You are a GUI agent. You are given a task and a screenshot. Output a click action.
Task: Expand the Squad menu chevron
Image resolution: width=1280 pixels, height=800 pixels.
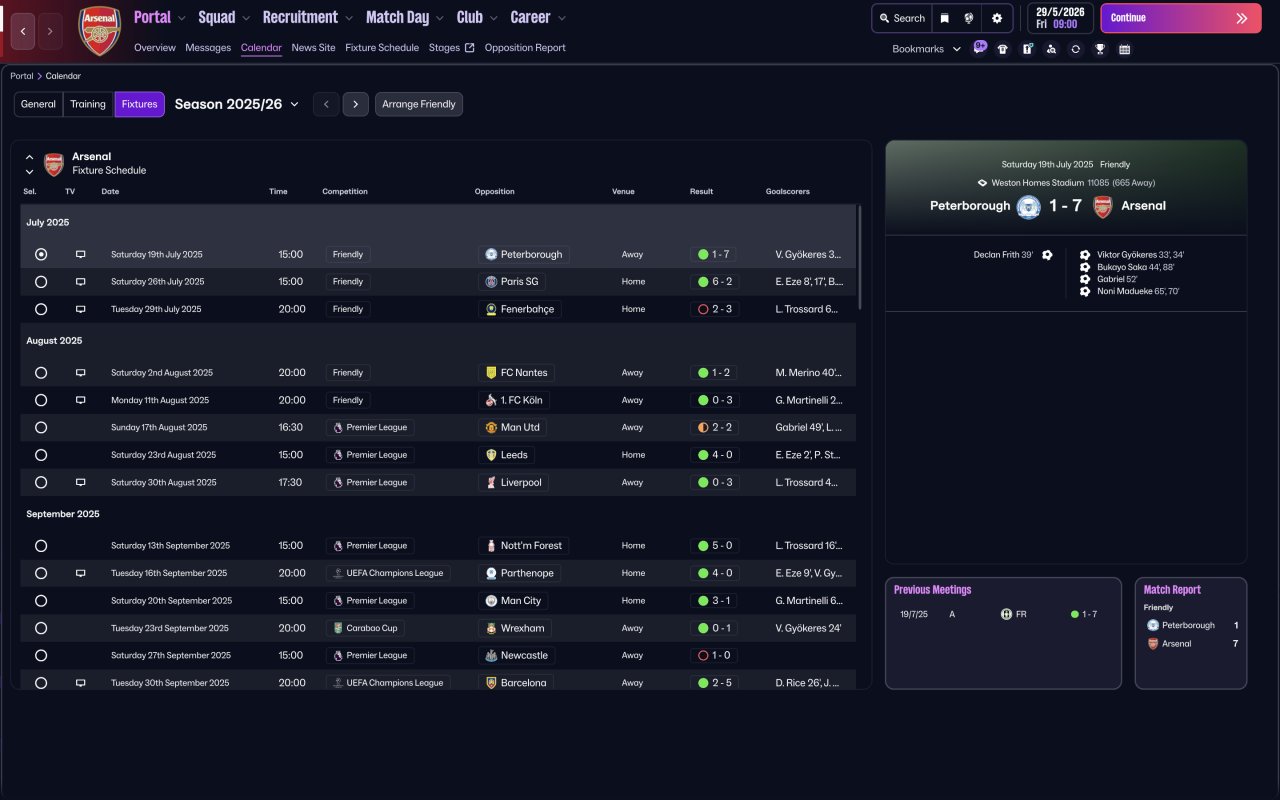click(245, 18)
